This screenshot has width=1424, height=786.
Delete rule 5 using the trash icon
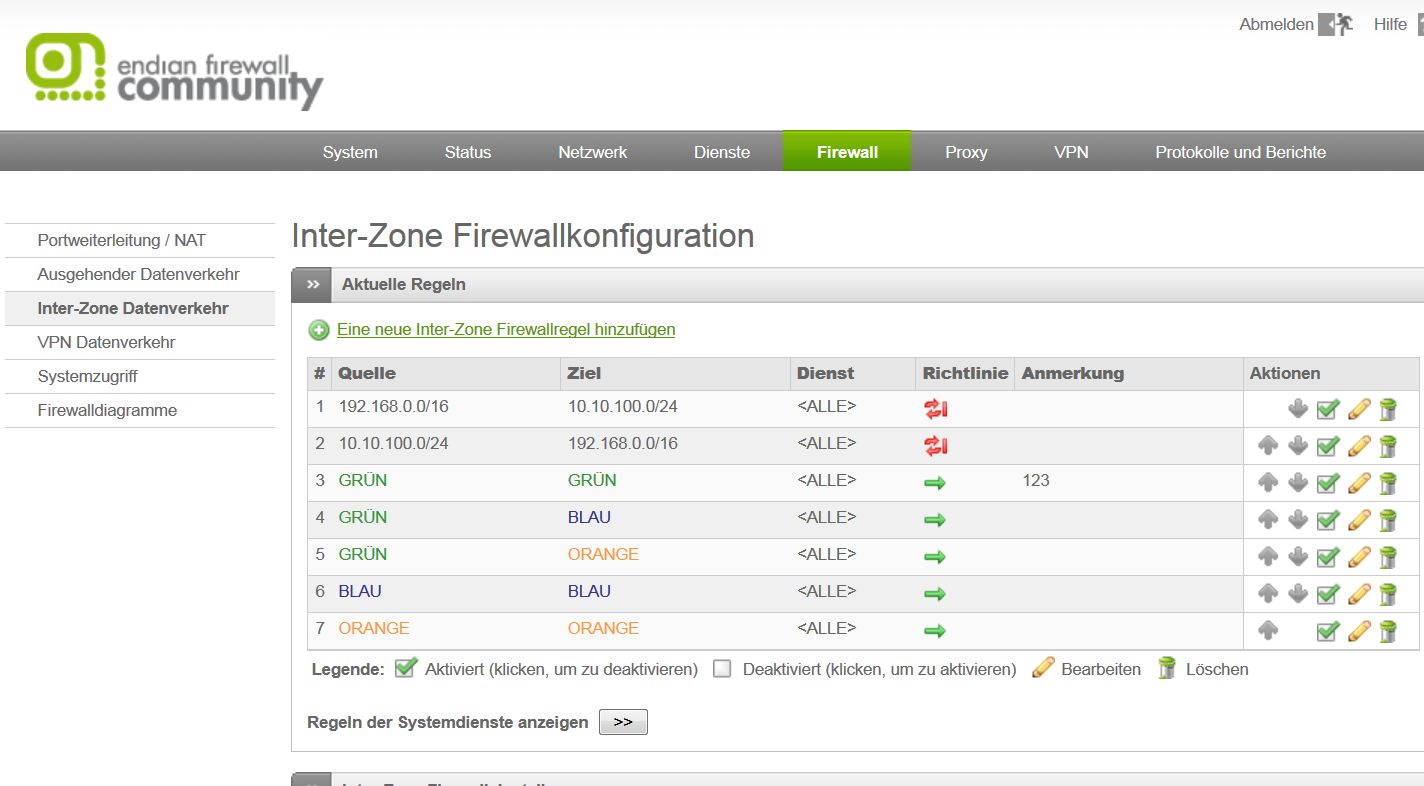(x=1388, y=557)
